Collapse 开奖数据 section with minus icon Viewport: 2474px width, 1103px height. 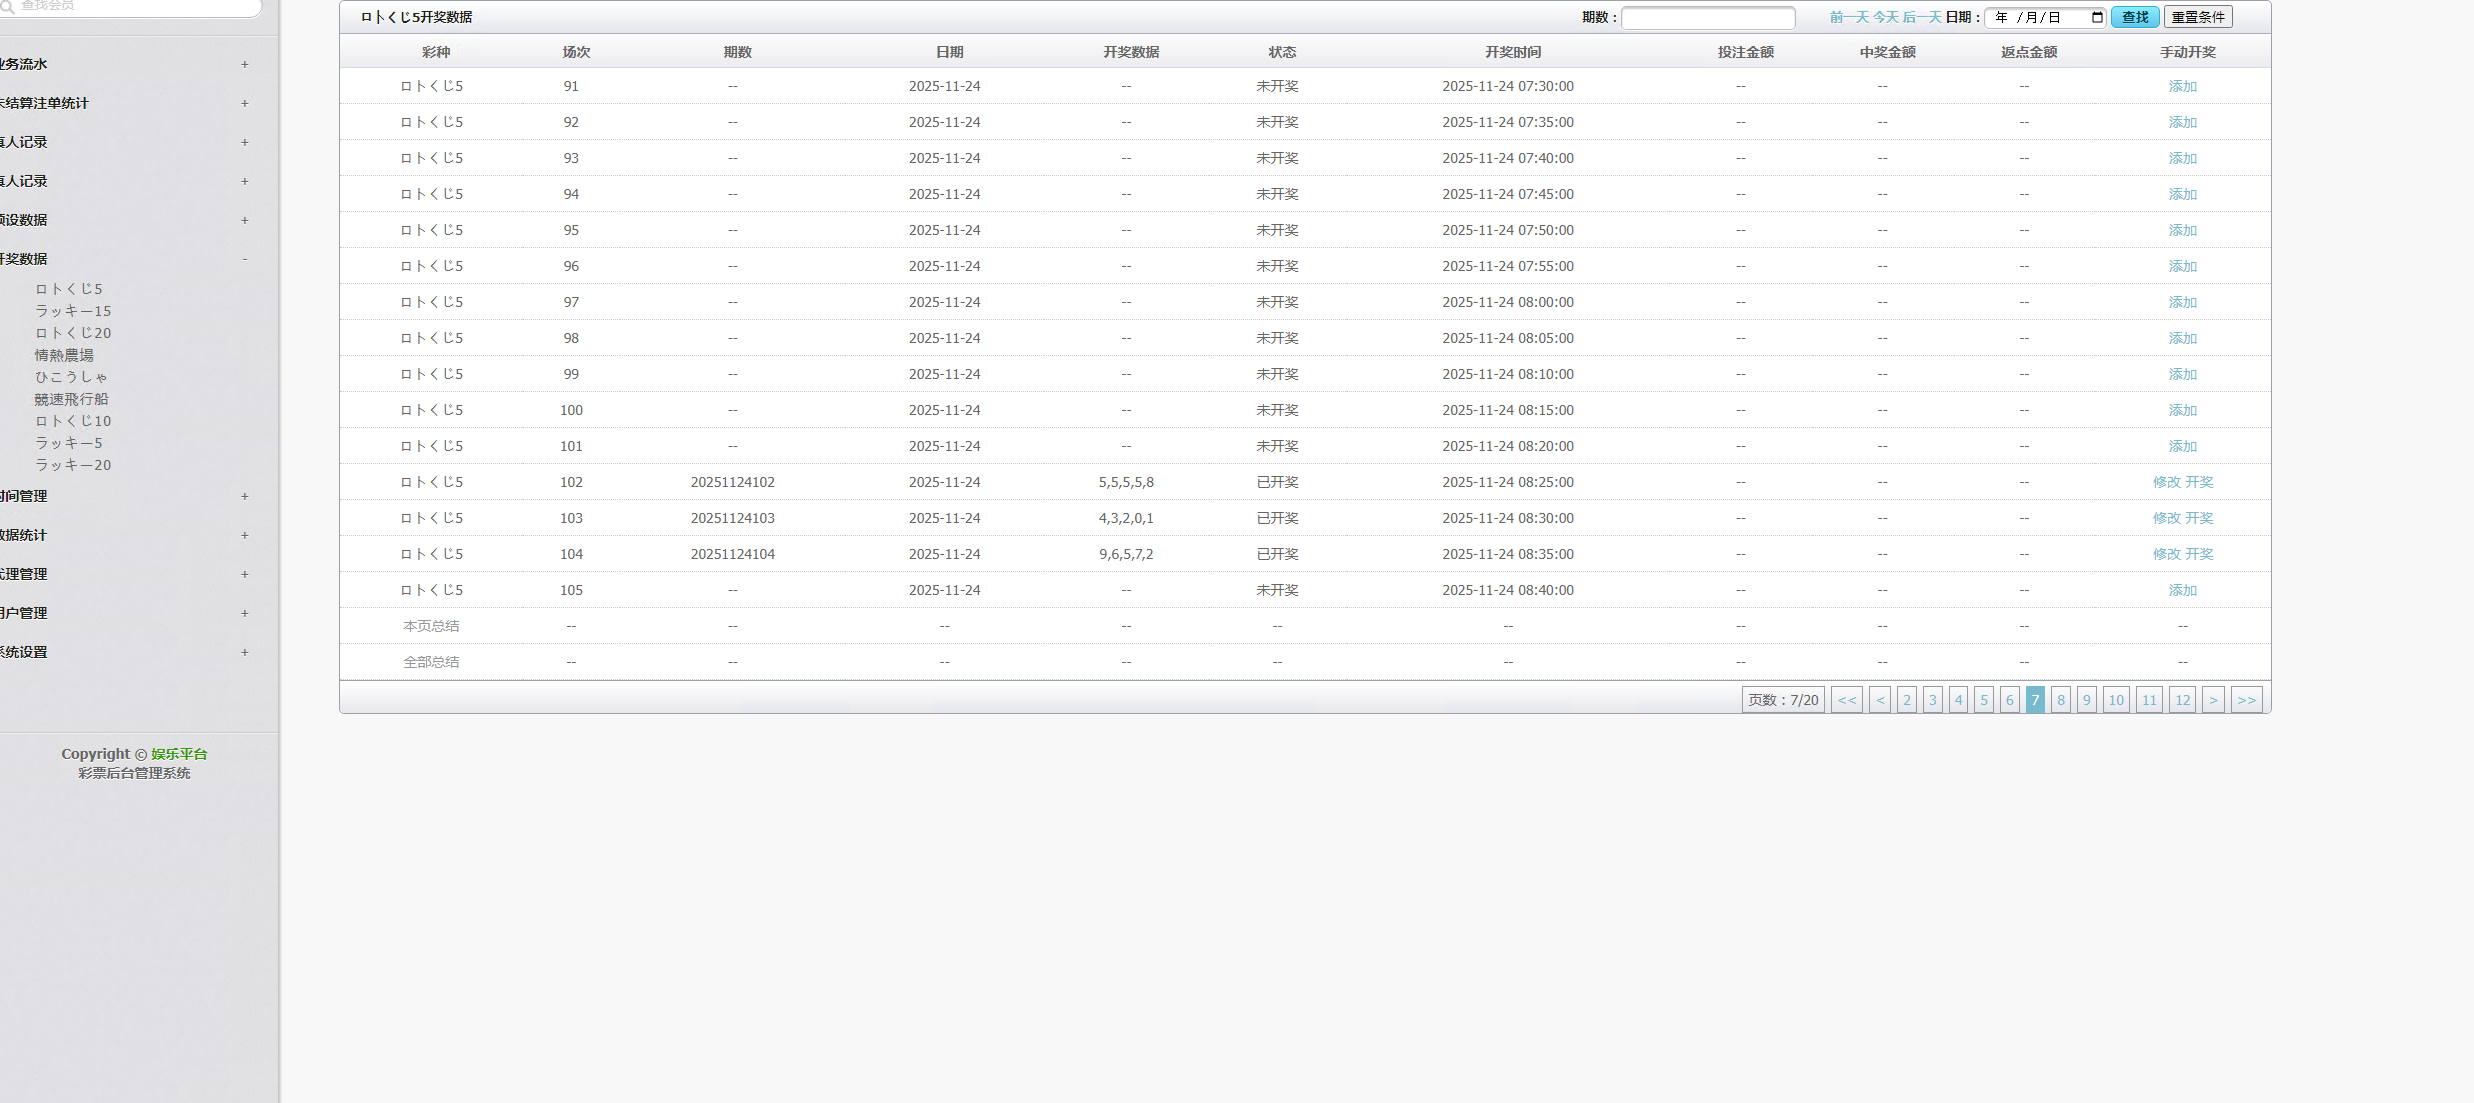tap(244, 259)
